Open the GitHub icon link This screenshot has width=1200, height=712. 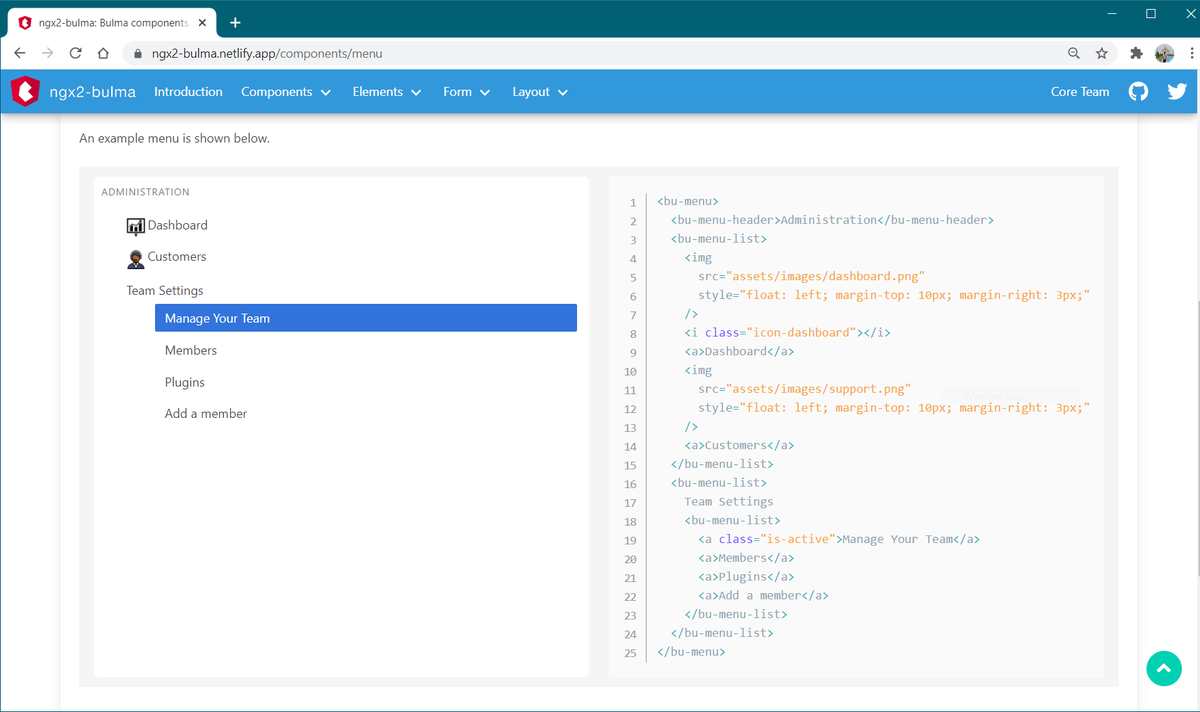point(1139,91)
